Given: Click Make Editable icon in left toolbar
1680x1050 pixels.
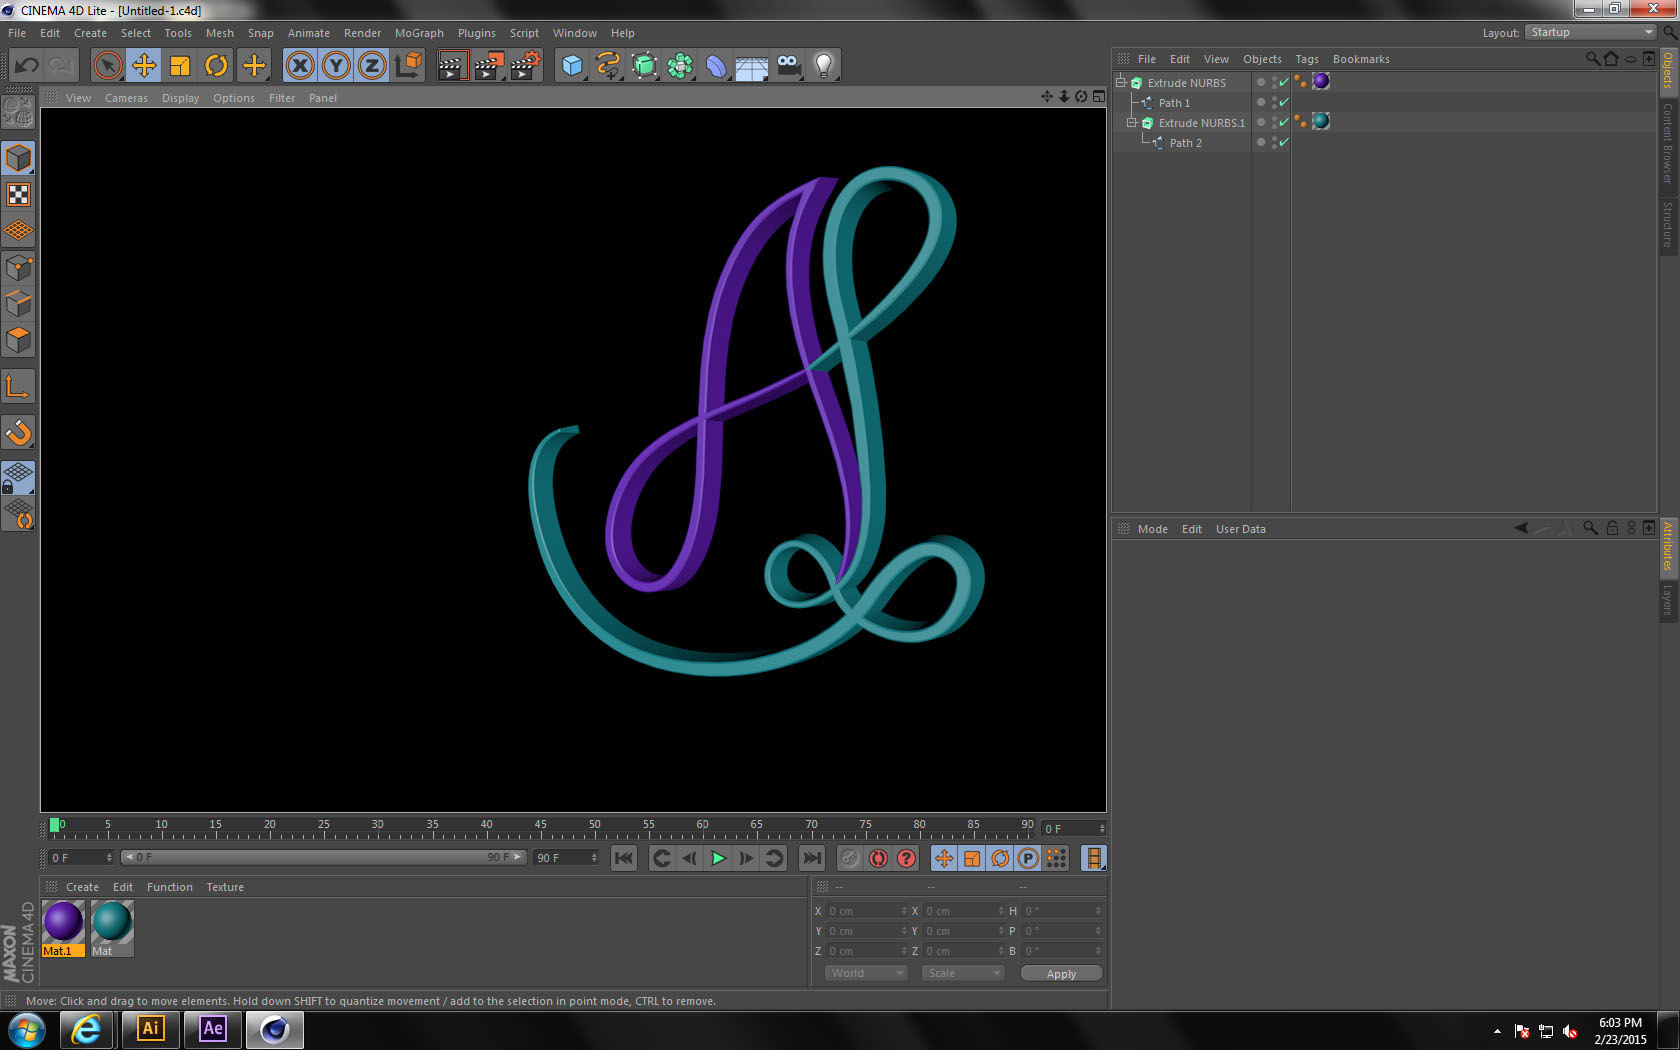Looking at the screenshot, I should pyautogui.click(x=18, y=112).
